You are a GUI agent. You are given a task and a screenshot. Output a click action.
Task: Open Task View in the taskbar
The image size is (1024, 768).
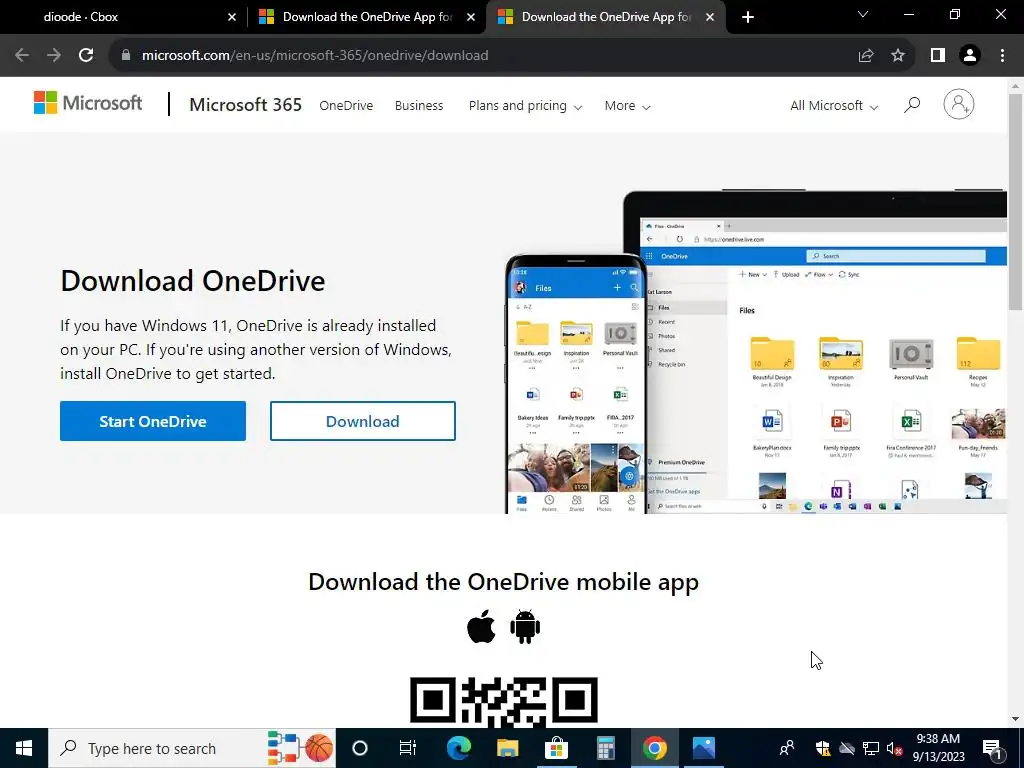tap(408, 748)
